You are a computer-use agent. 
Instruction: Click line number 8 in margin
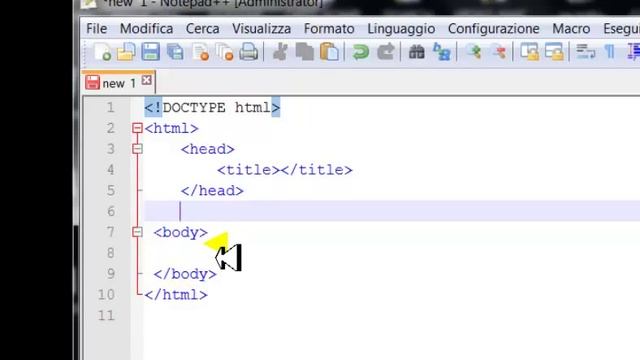111,253
